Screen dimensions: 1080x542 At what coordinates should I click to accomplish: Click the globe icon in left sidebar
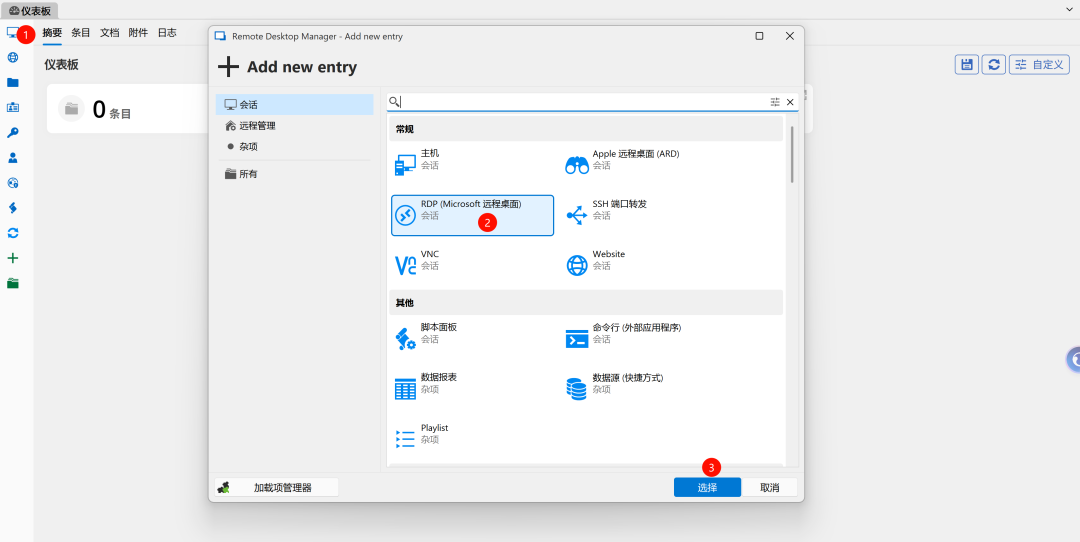[x=12, y=57]
